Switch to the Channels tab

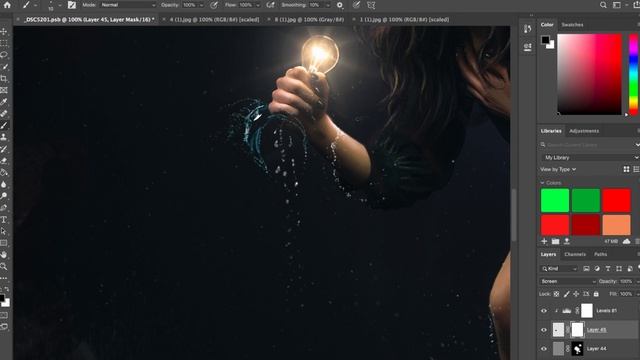point(575,254)
